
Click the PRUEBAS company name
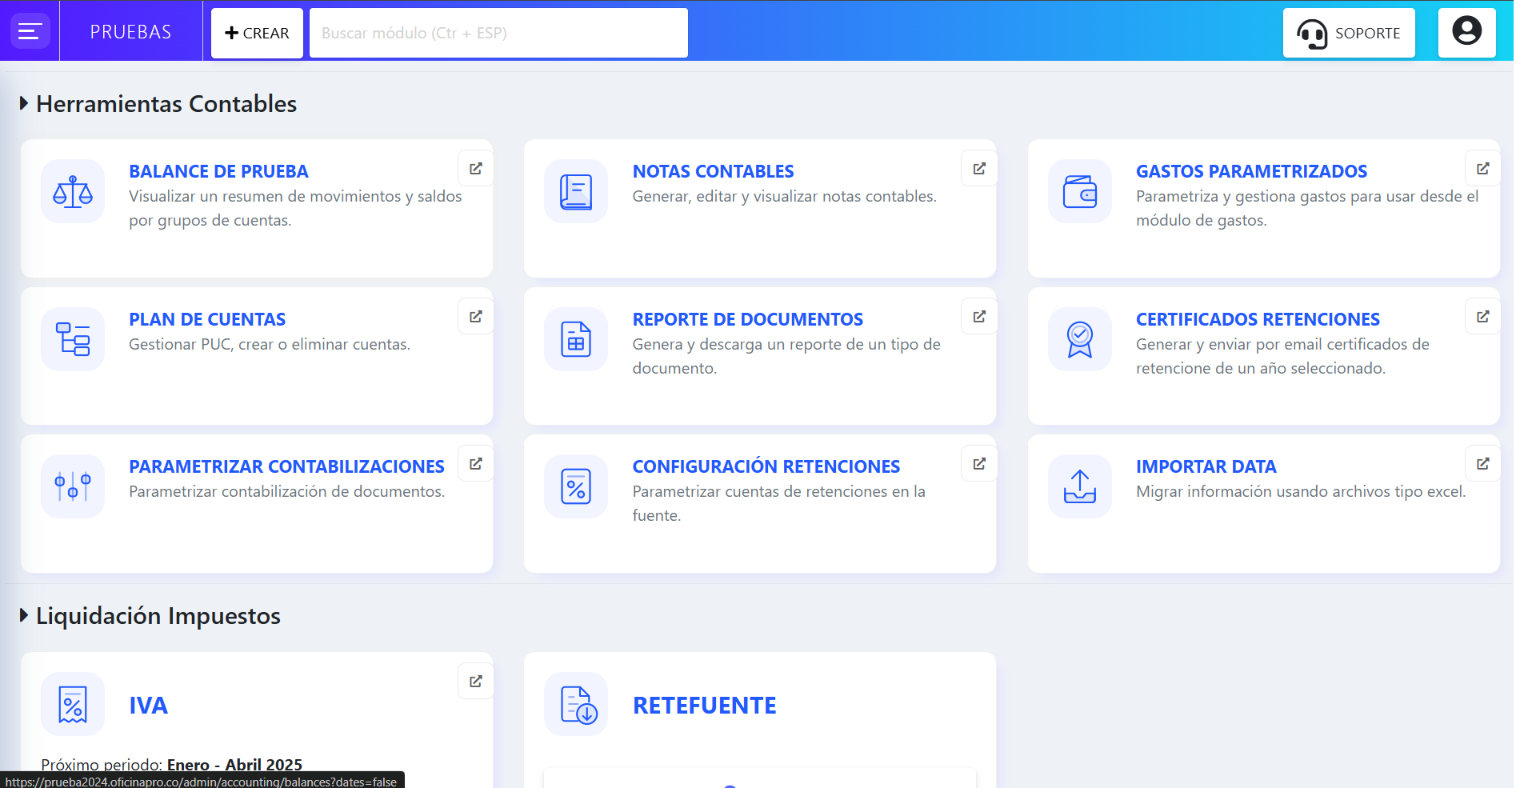pyautogui.click(x=131, y=32)
